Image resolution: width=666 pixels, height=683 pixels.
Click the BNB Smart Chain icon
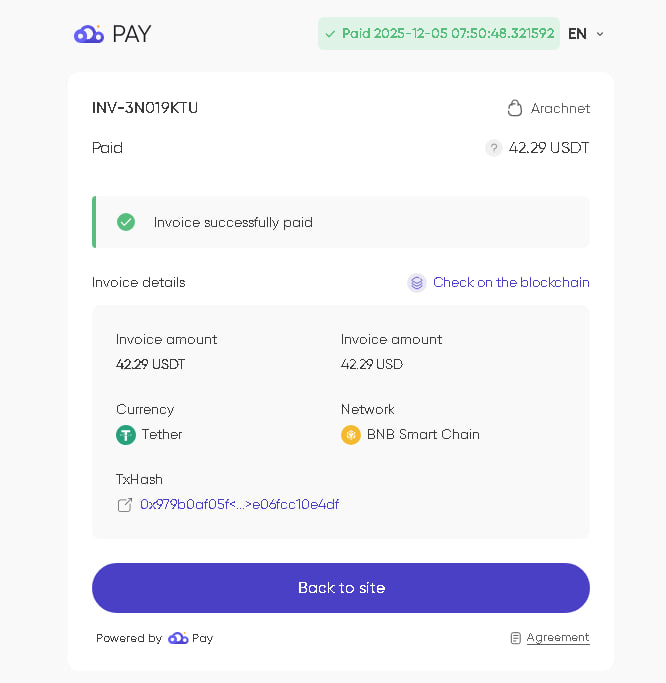351,435
